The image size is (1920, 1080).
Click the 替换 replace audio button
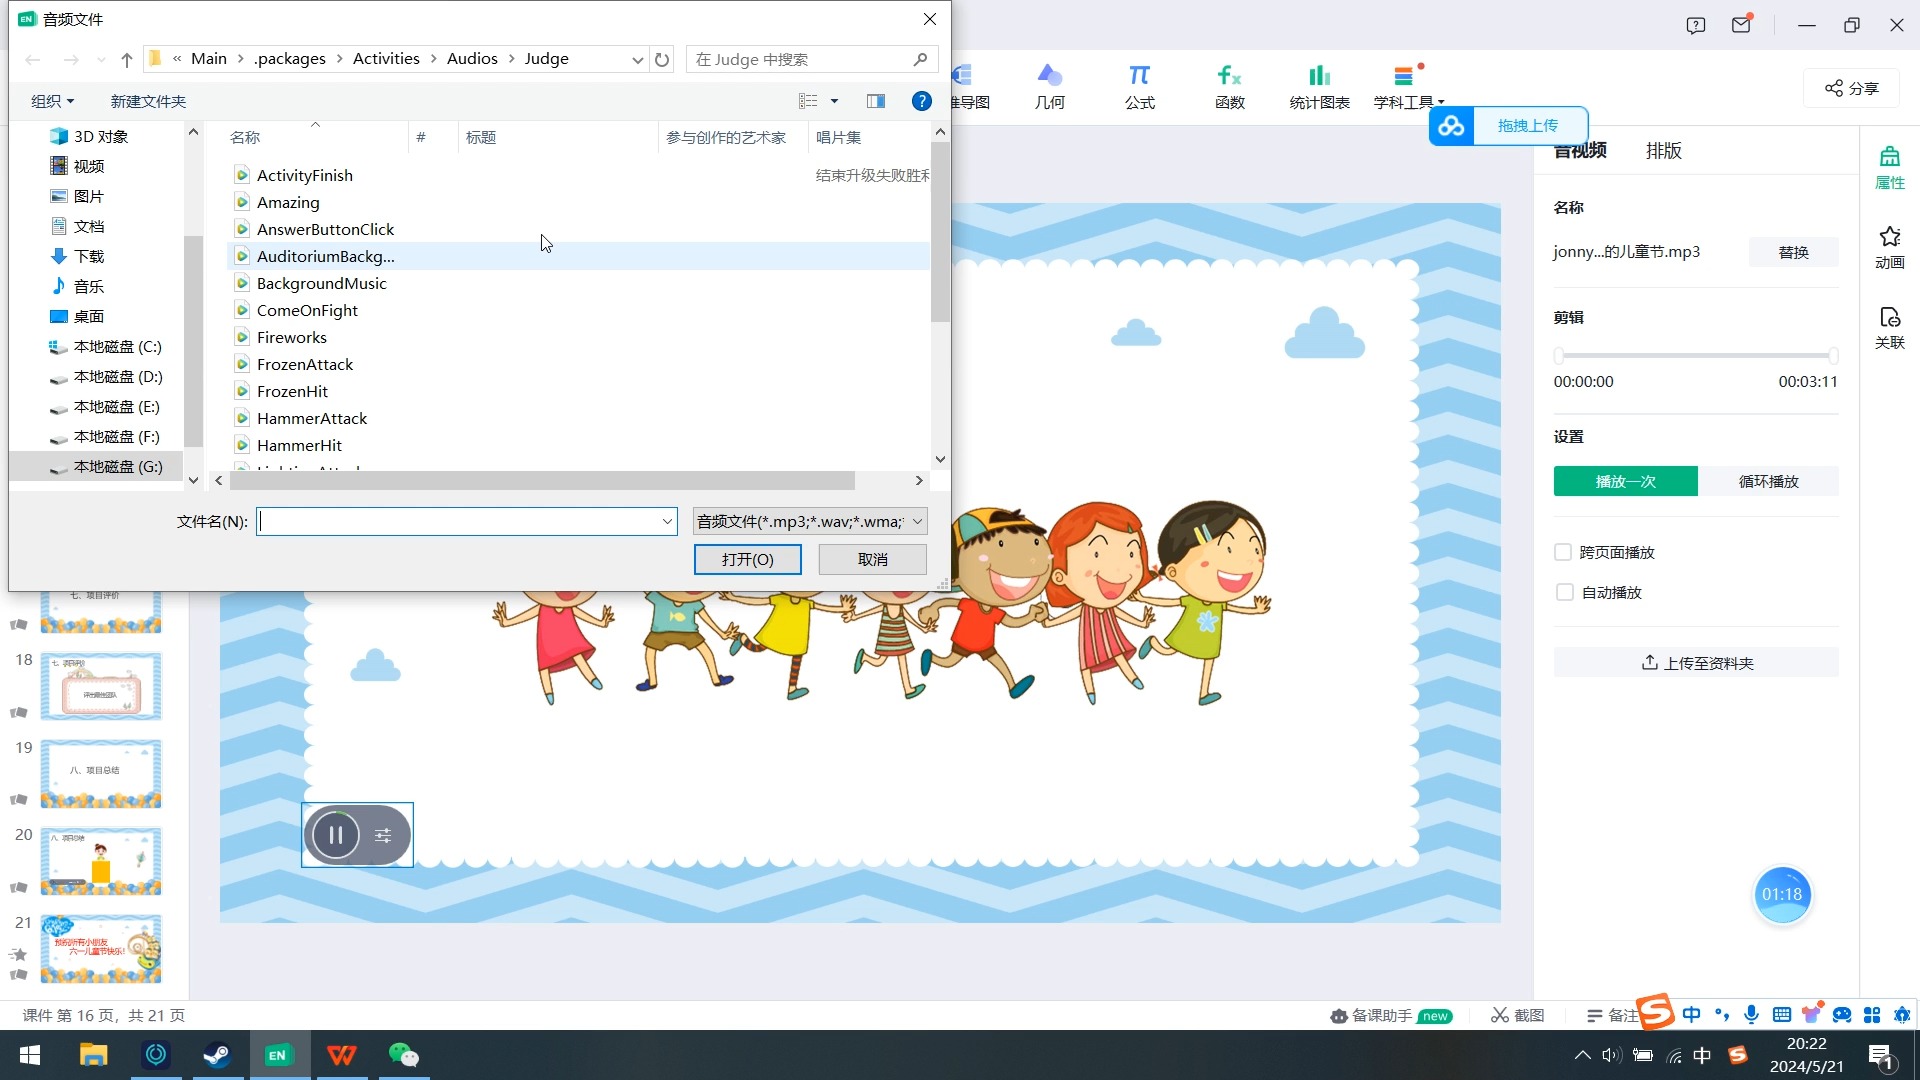[1793, 252]
